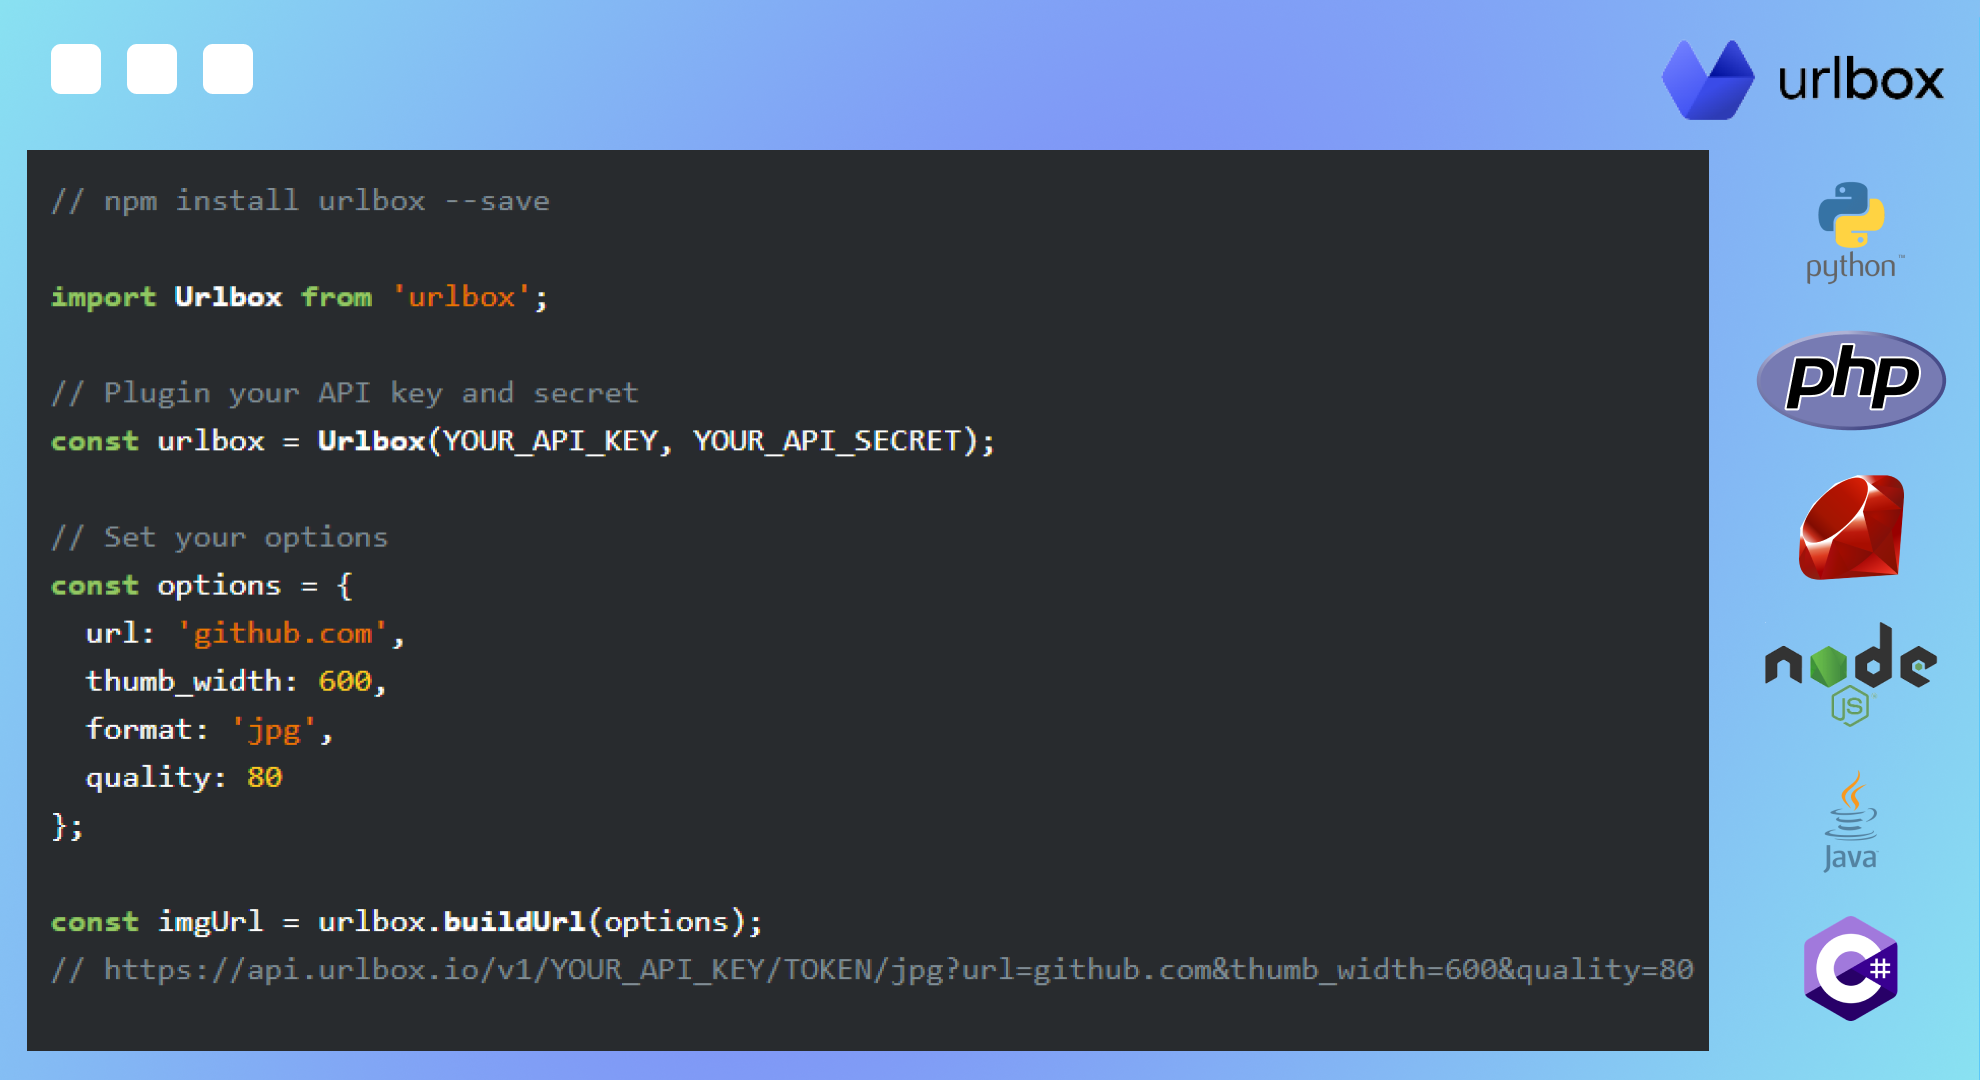Click the buildUrl method name
Screen dimensions: 1980x1080
pyautogui.click(x=514, y=921)
